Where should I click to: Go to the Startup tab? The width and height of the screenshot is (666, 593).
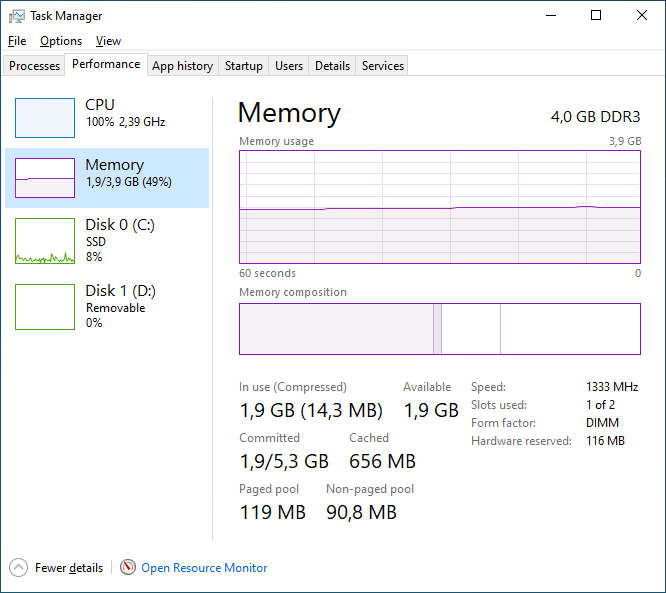pyautogui.click(x=243, y=66)
